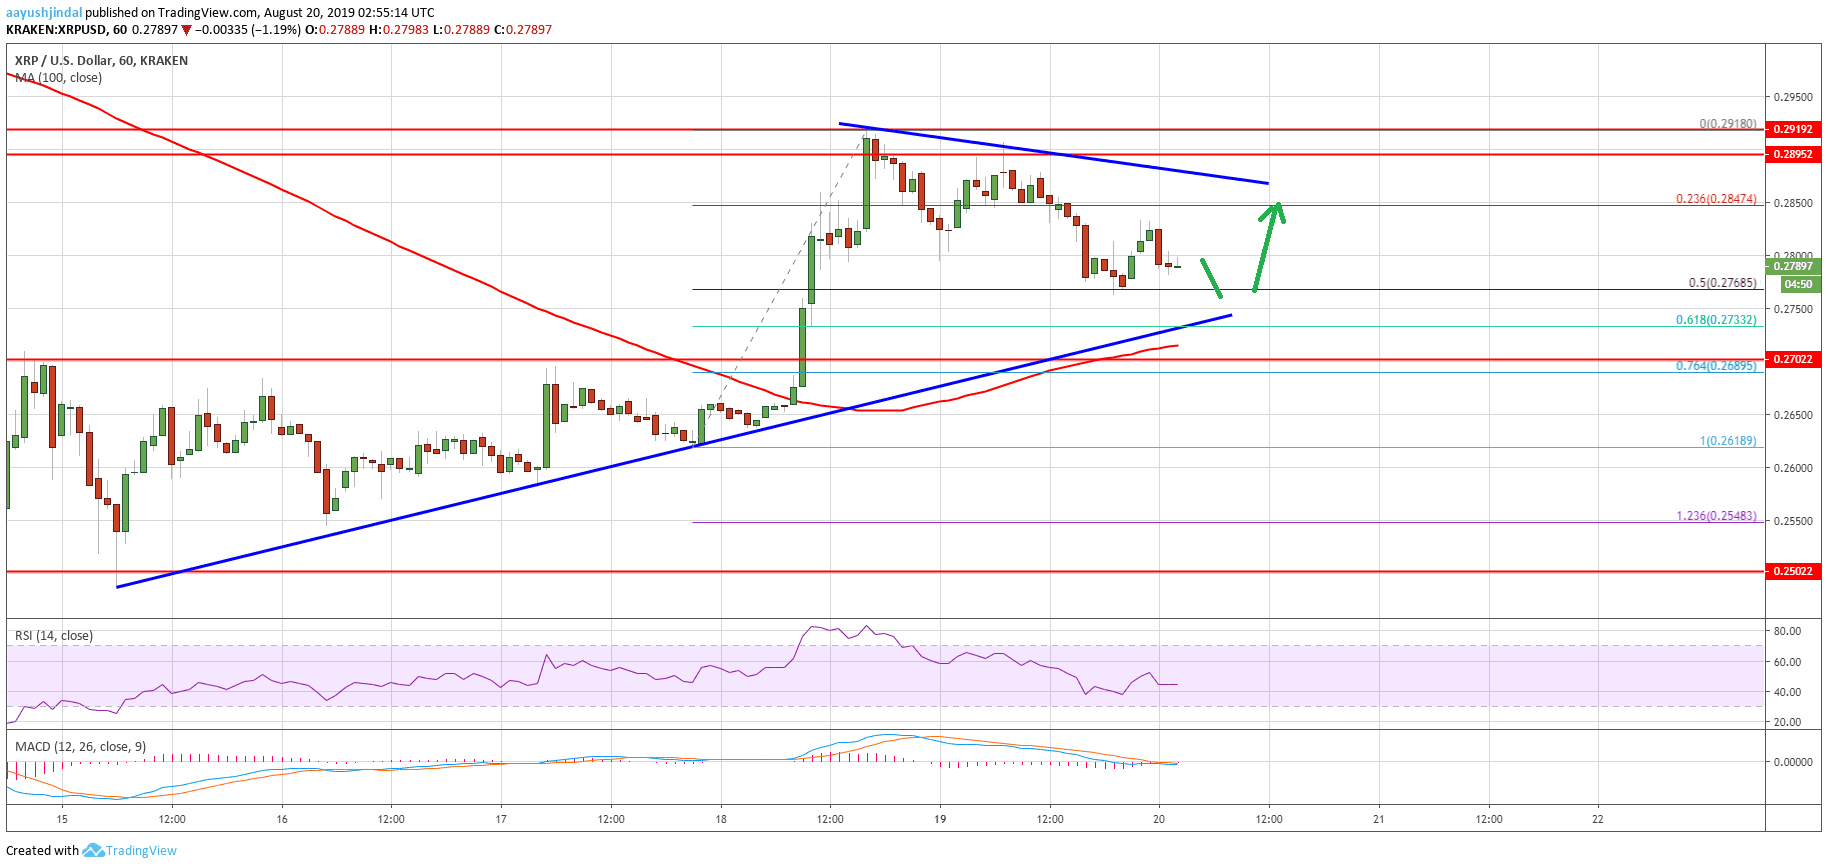
Task: Click the red down-triangle change indicator
Action: 186,30
